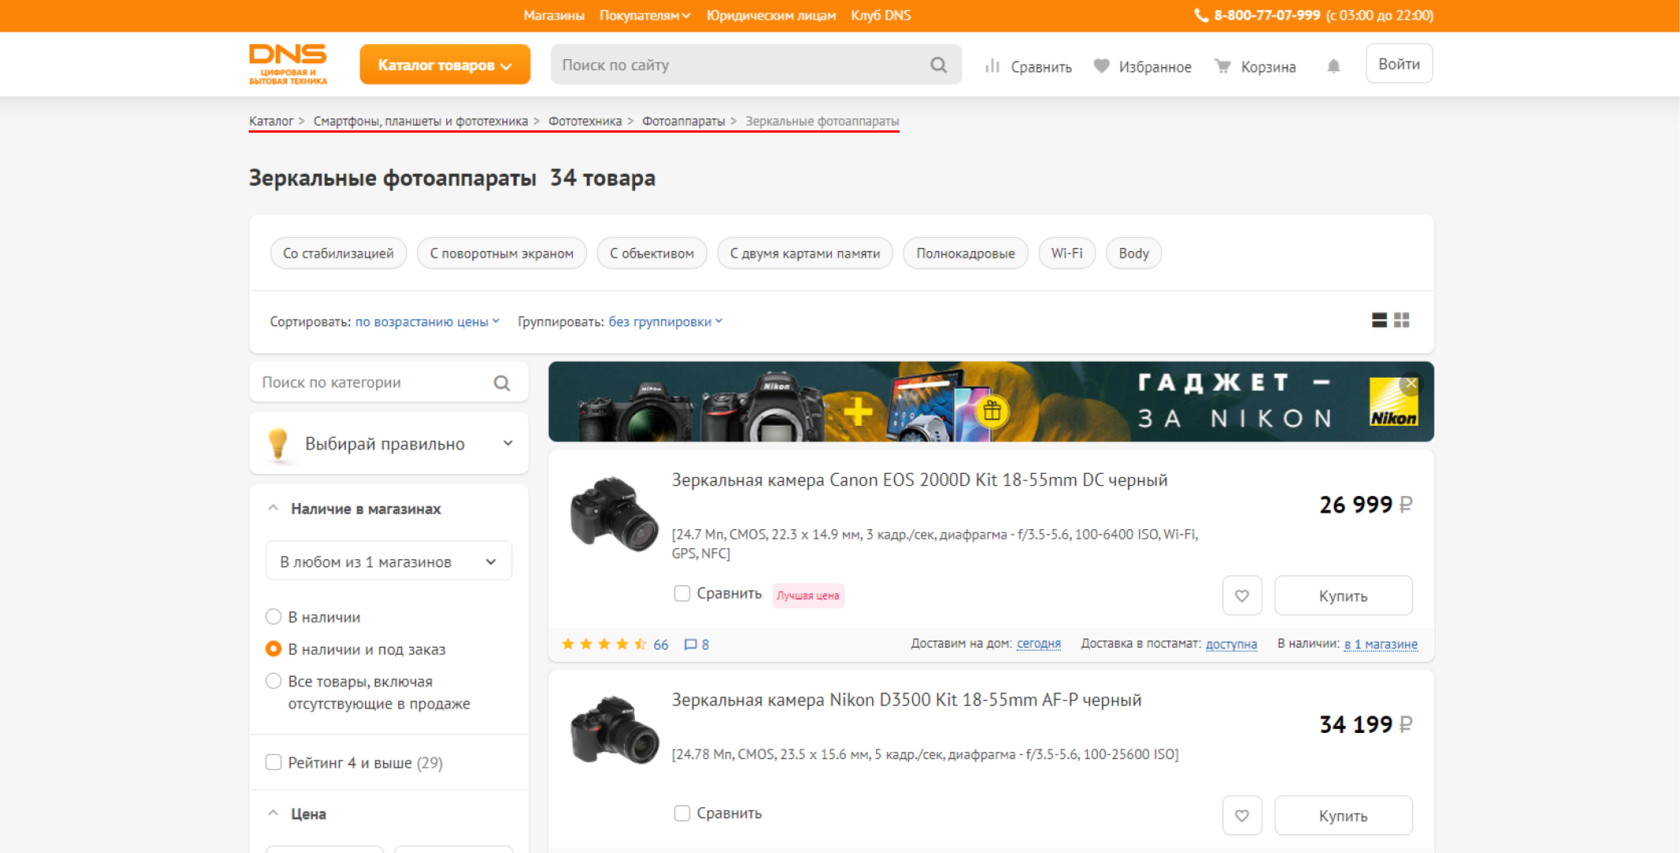The width and height of the screenshot is (1680, 853).
Task: Apply Wi-Fi filter chip
Action: point(1067,253)
